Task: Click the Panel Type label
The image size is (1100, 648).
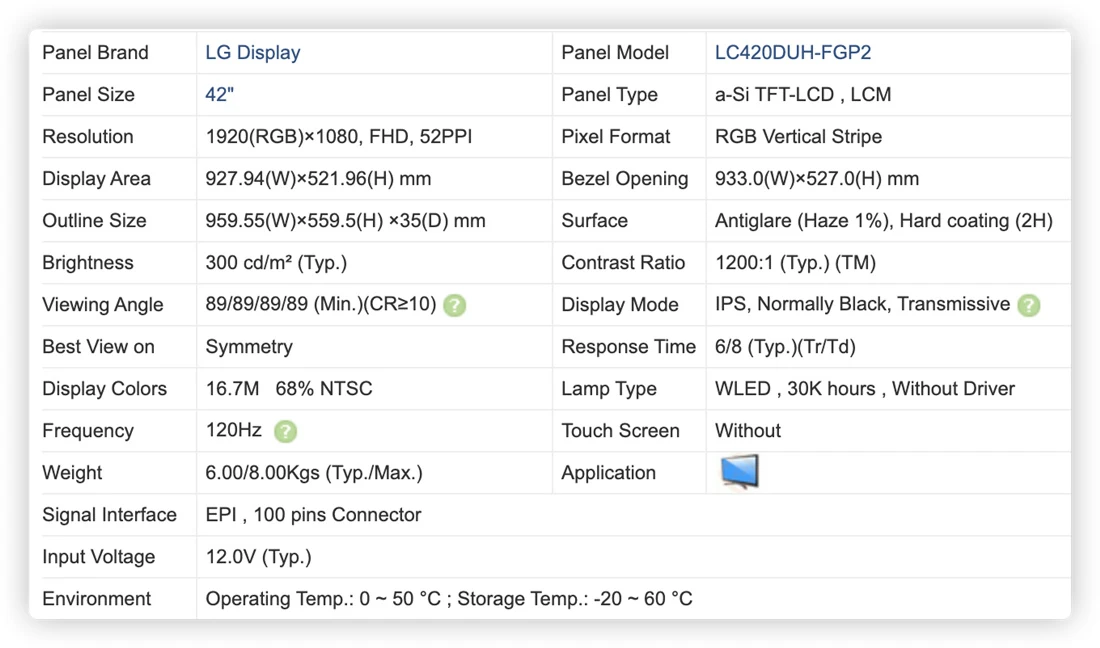Action: point(610,95)
